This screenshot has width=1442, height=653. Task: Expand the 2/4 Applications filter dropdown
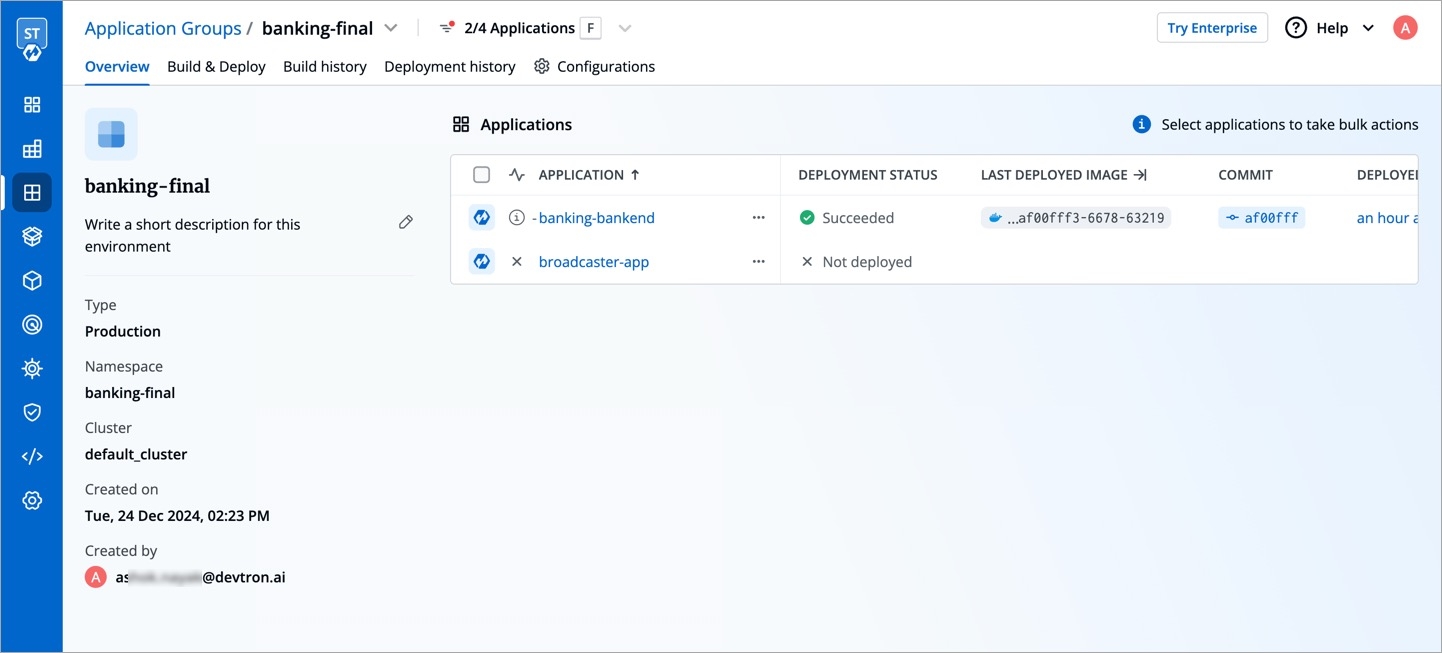point(625,28)
